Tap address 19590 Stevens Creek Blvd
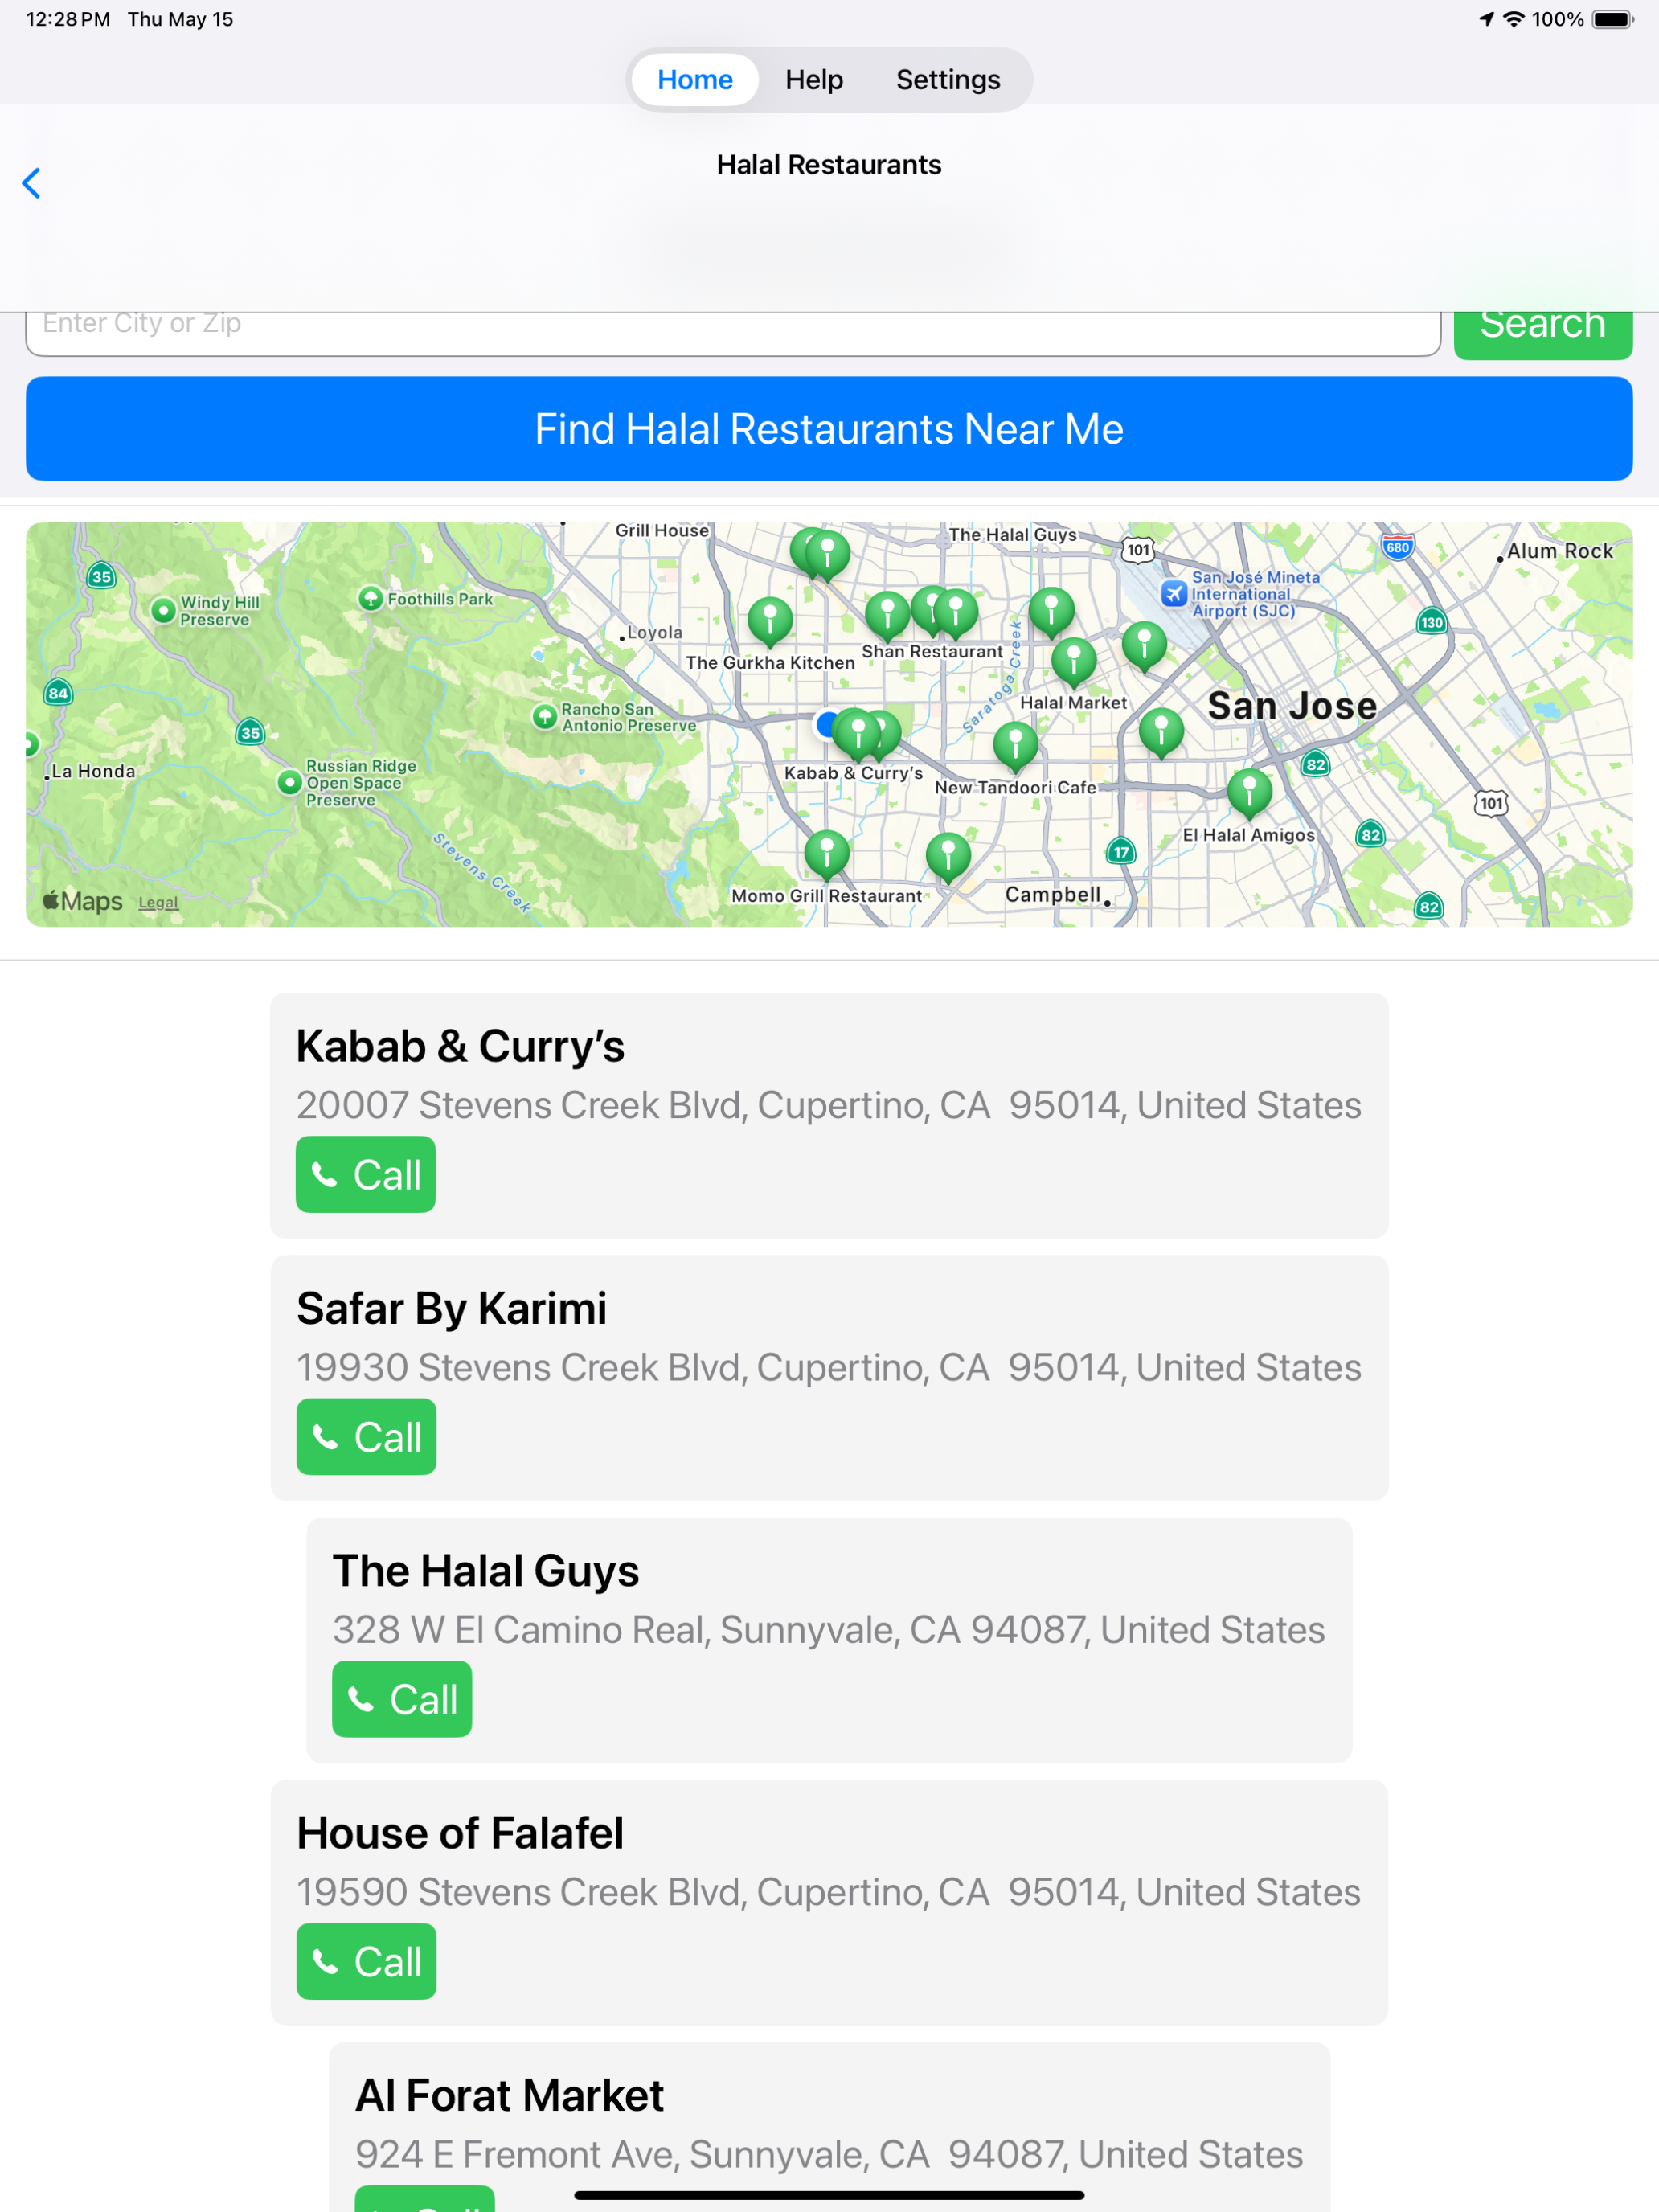Viewport: 1659px width, 2212px height. point(829,1891)
